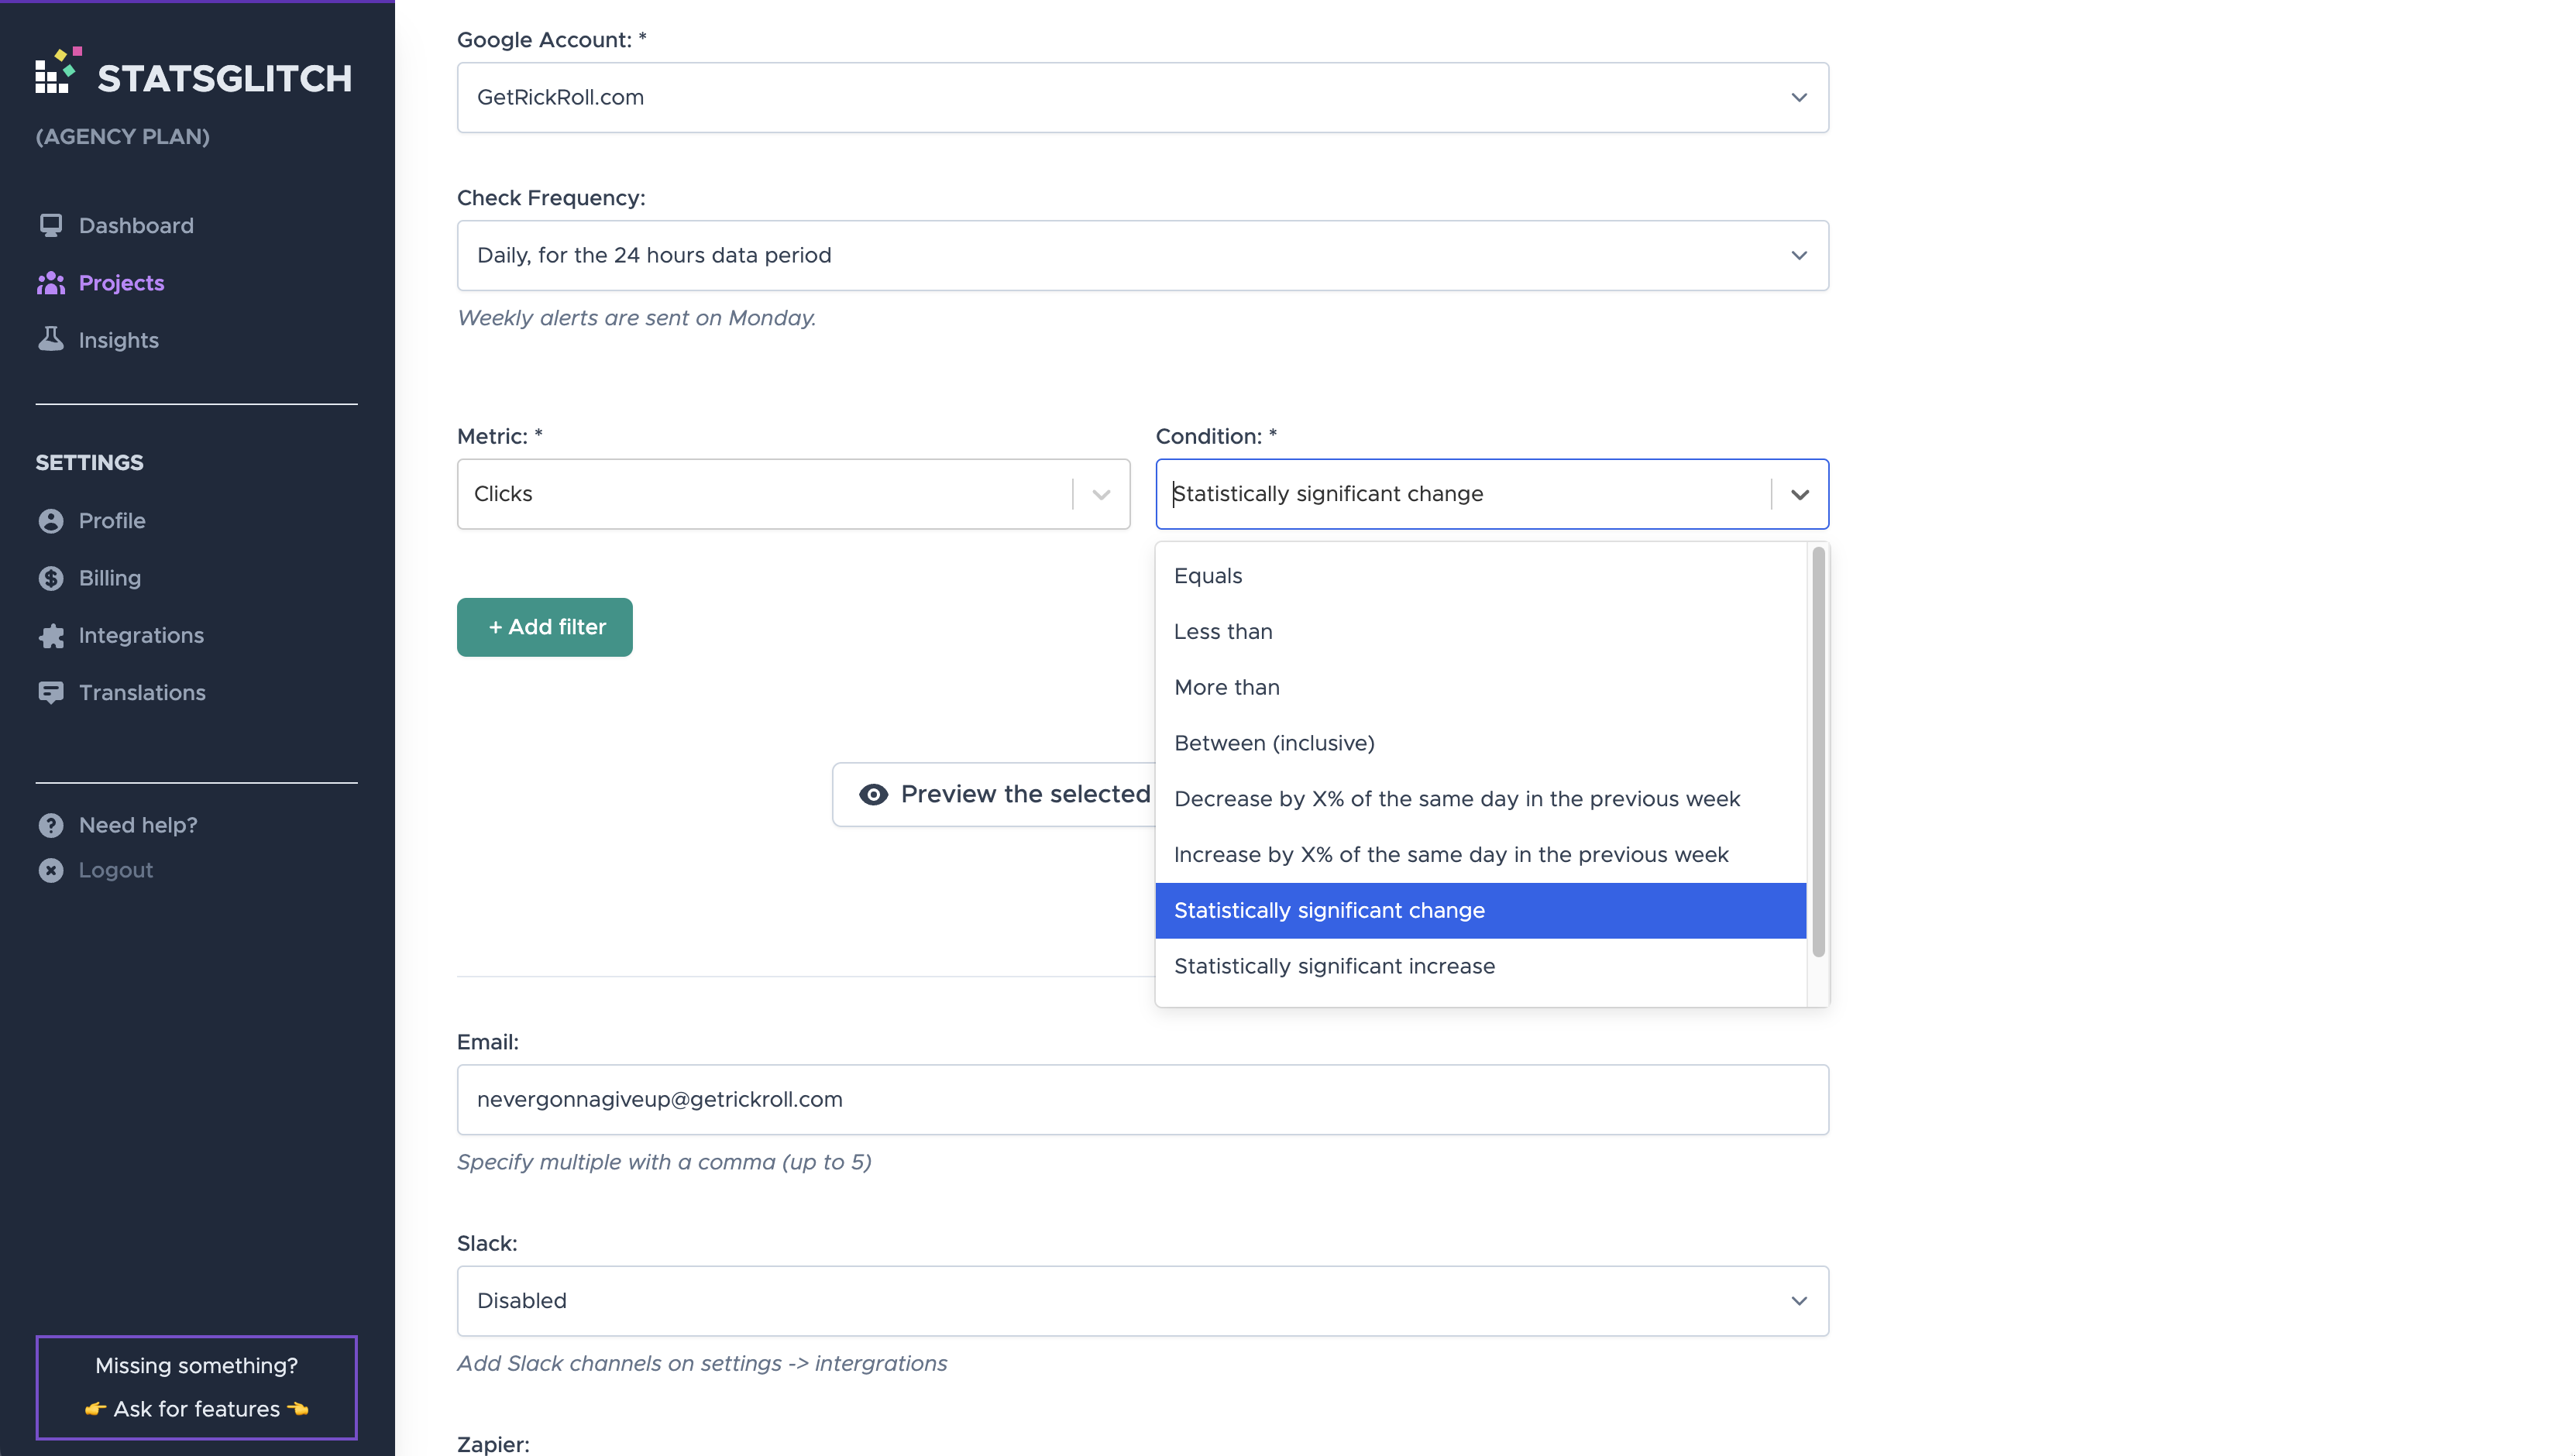
Task: Select Statistically significant change option
Action: (x=1480, y=911)
